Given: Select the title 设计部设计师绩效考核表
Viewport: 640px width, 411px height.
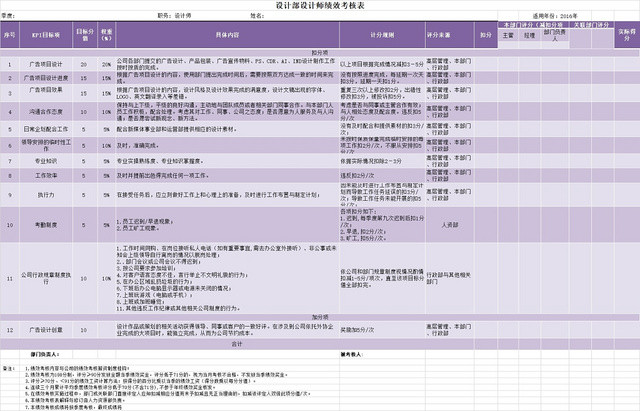Looking at the screenshot, I should coord(320,5).
